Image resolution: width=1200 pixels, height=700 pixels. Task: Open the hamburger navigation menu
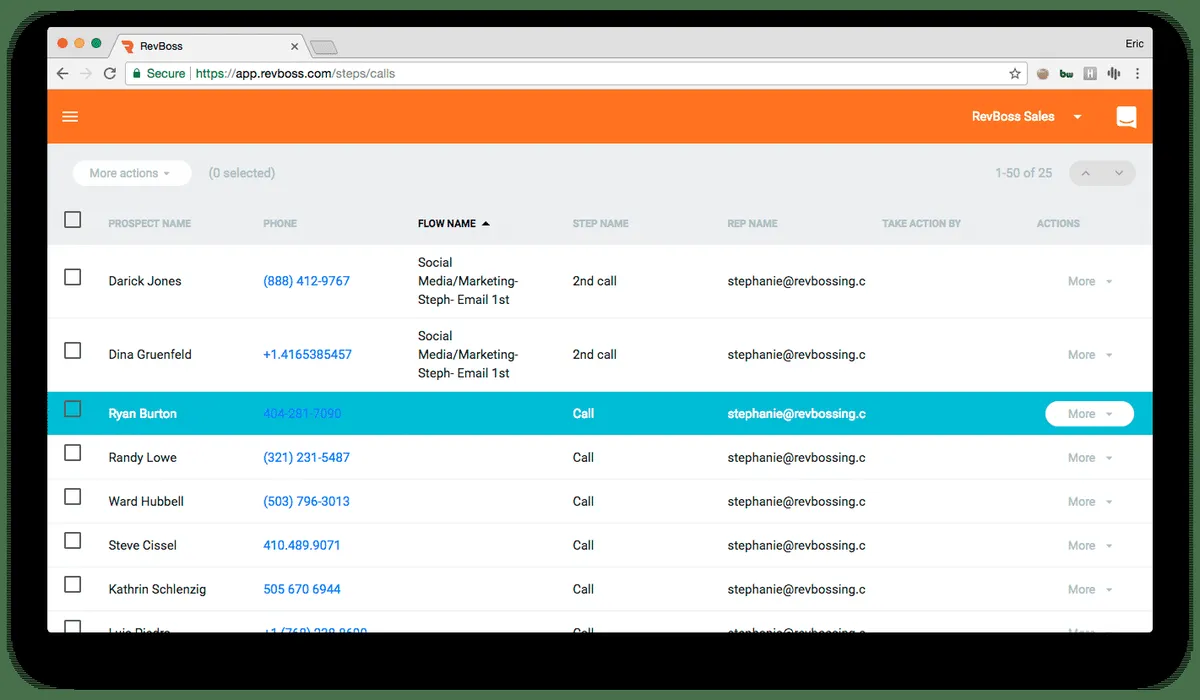click(70, 117)
